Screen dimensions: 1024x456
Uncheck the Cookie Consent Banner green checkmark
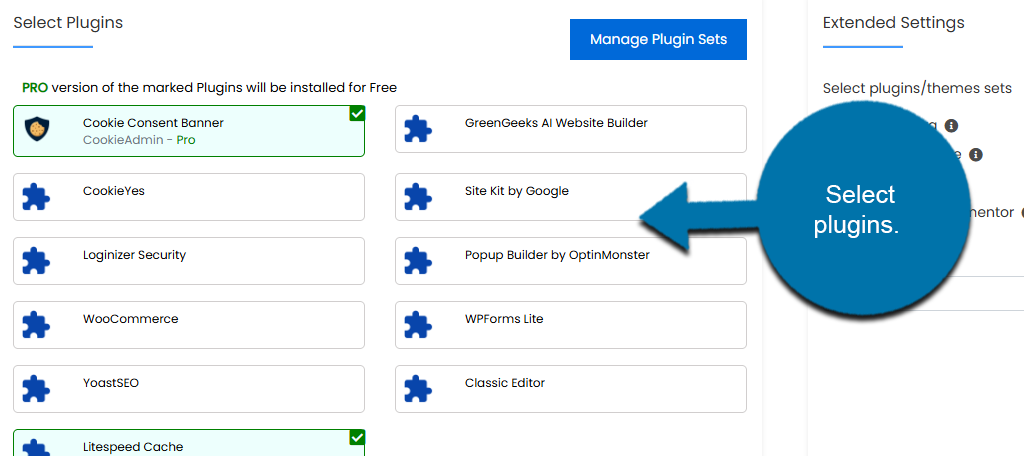click(x=357, y=114)
